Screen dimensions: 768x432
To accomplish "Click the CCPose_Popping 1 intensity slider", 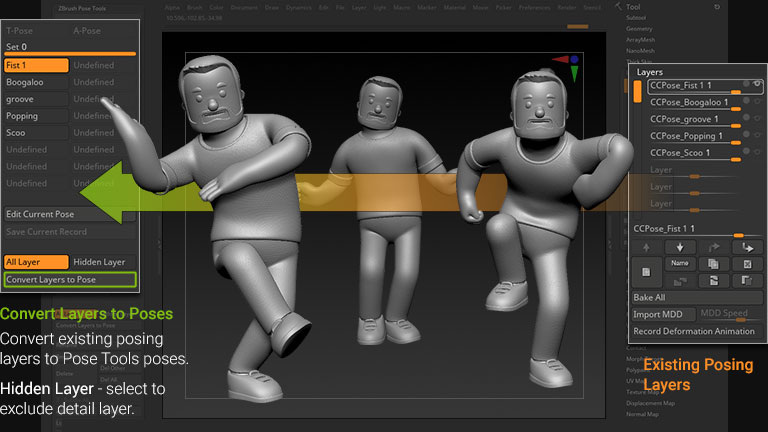I will tap(735, 142).
